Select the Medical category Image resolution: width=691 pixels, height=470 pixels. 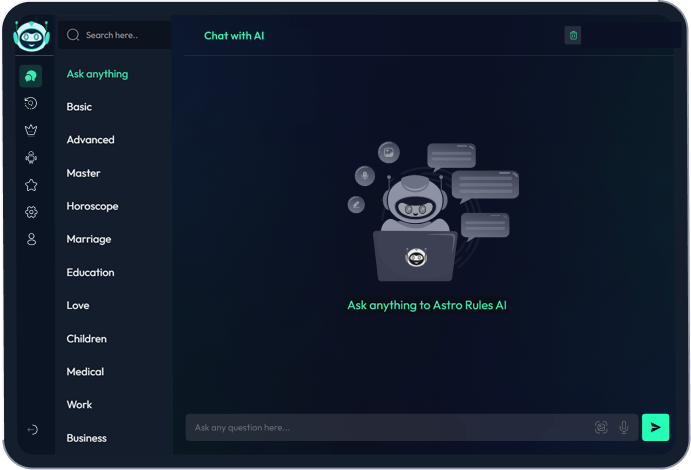click(x=85, y=372)
